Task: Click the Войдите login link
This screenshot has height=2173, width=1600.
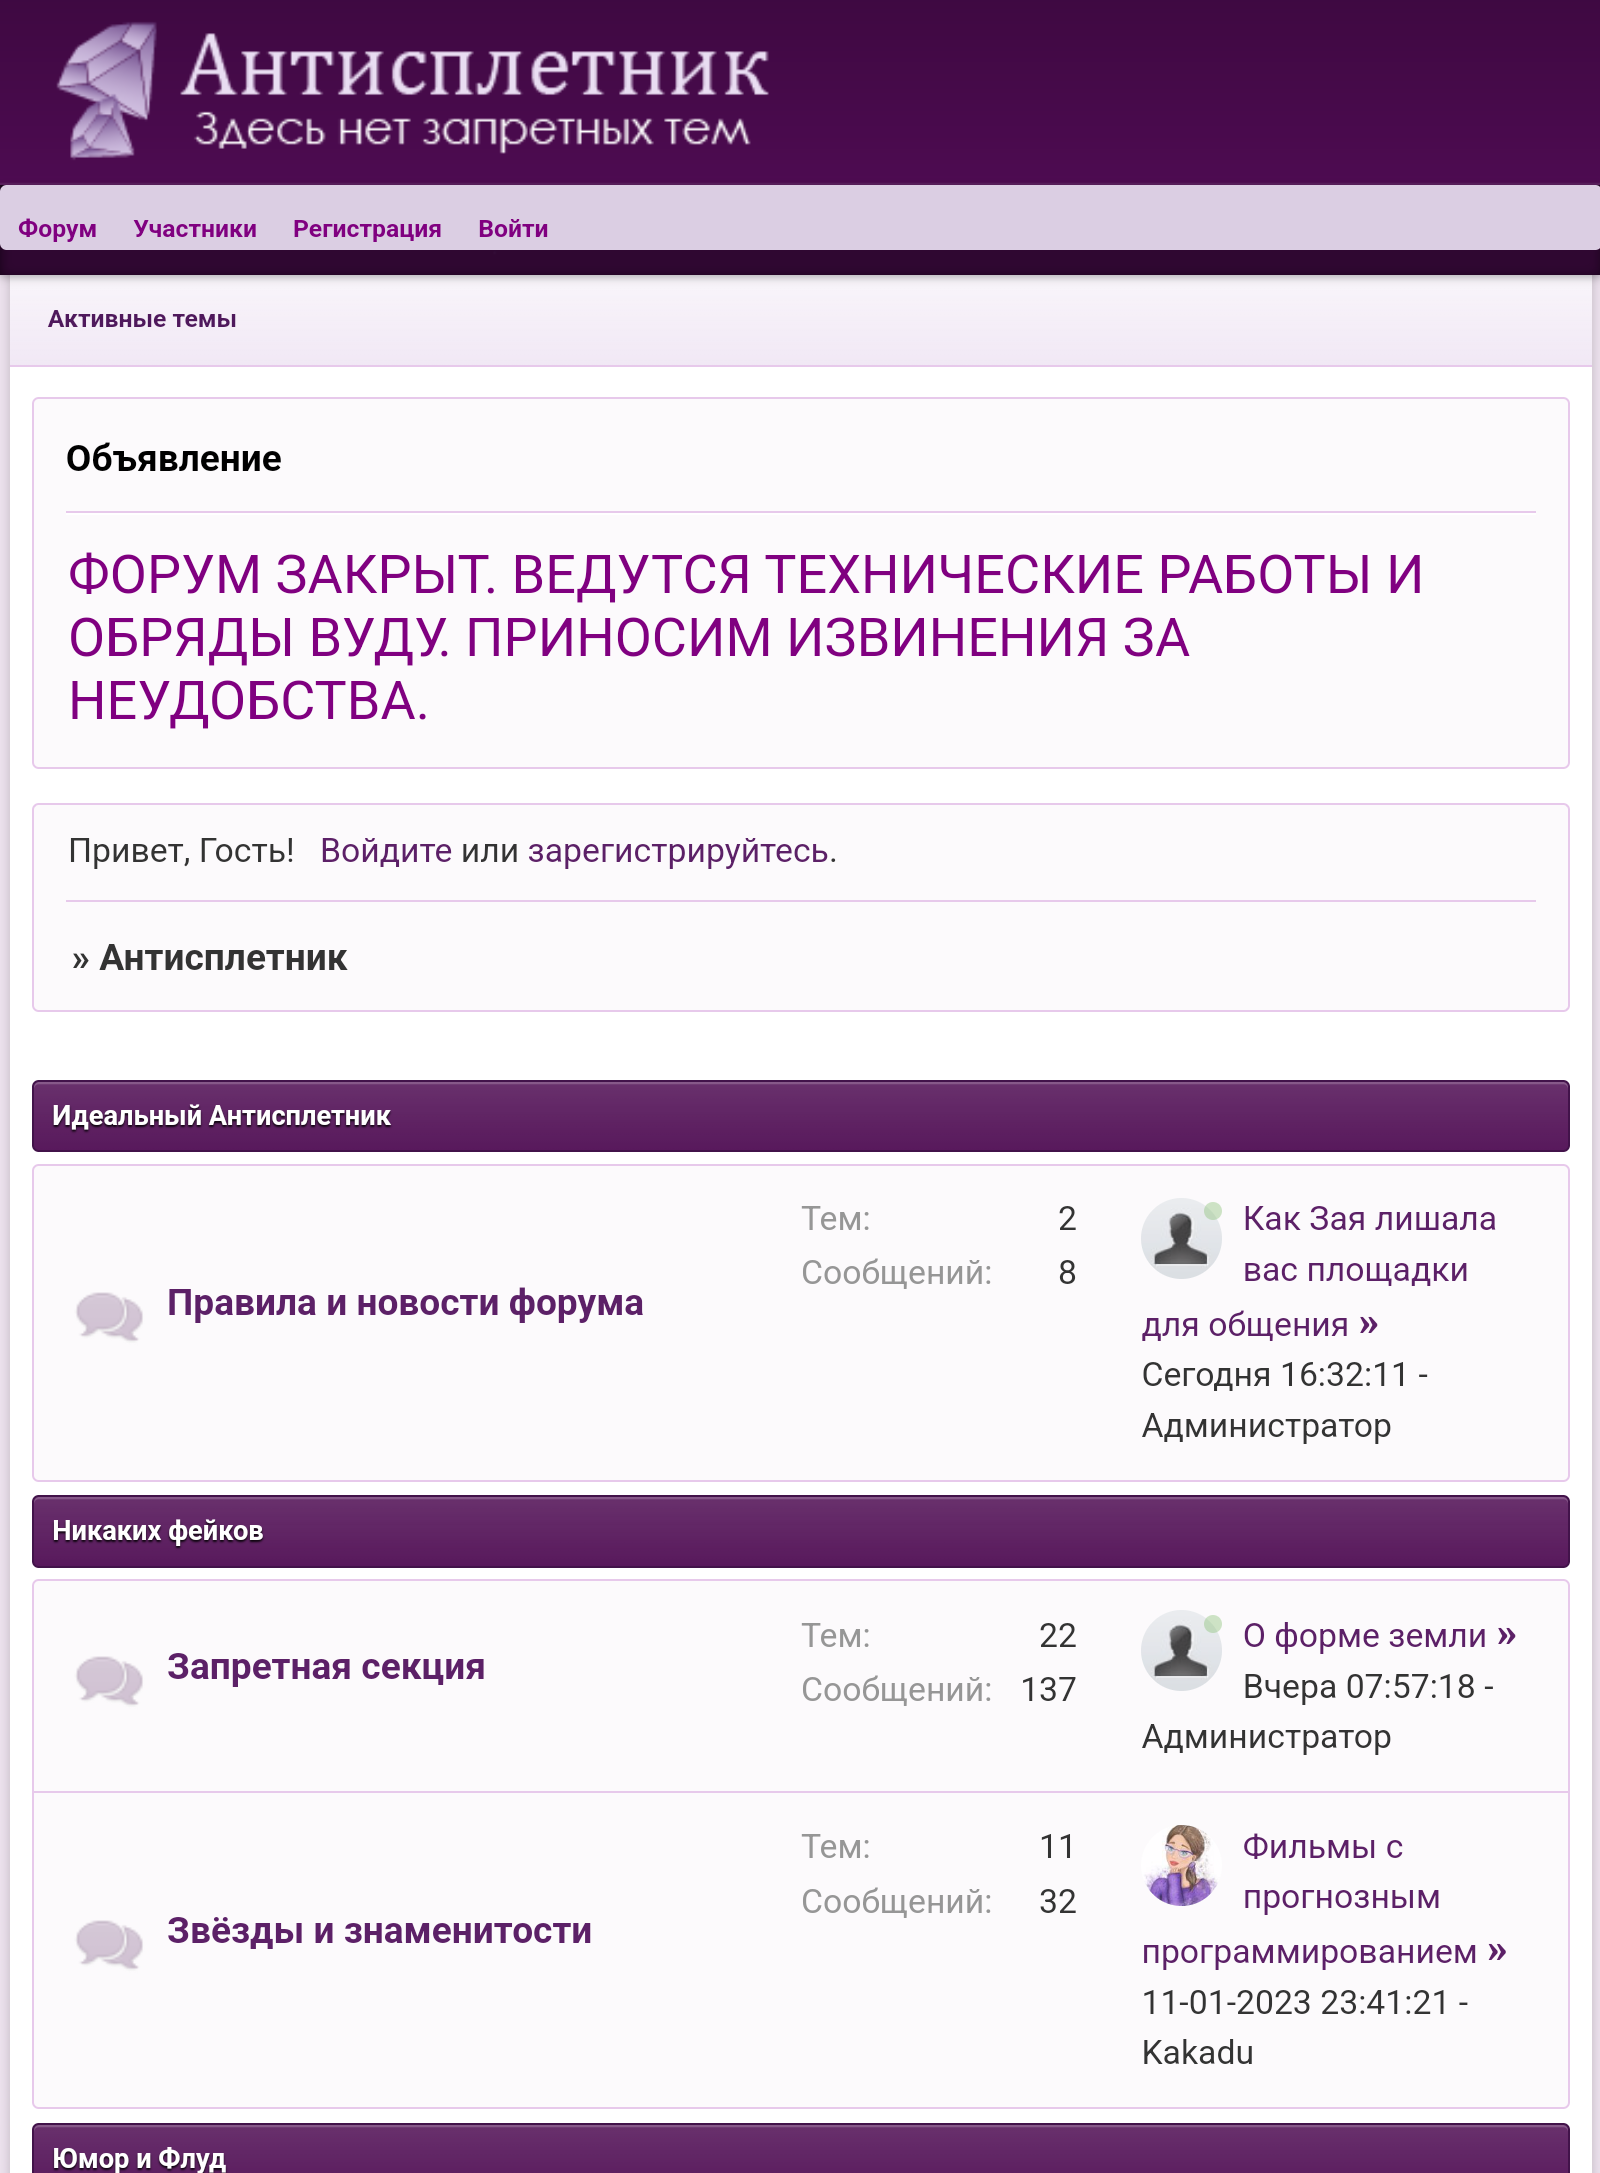Action: pyautogui.click(x=386, y=851)
